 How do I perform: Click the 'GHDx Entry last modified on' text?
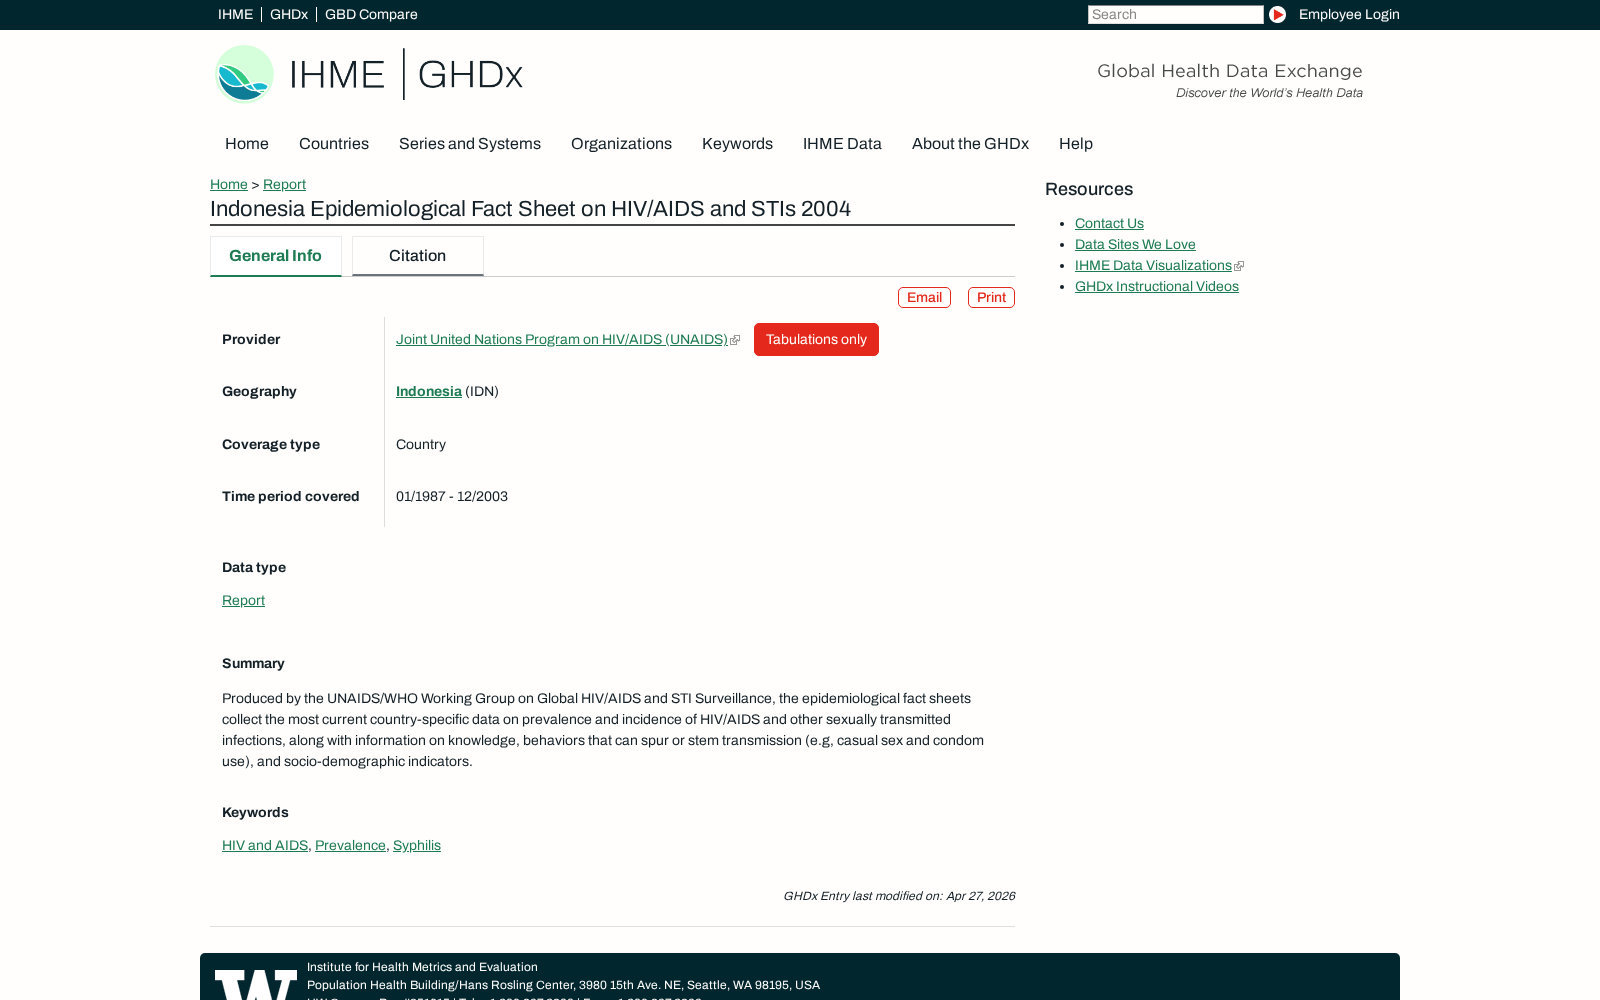click(x=899, y=896)
